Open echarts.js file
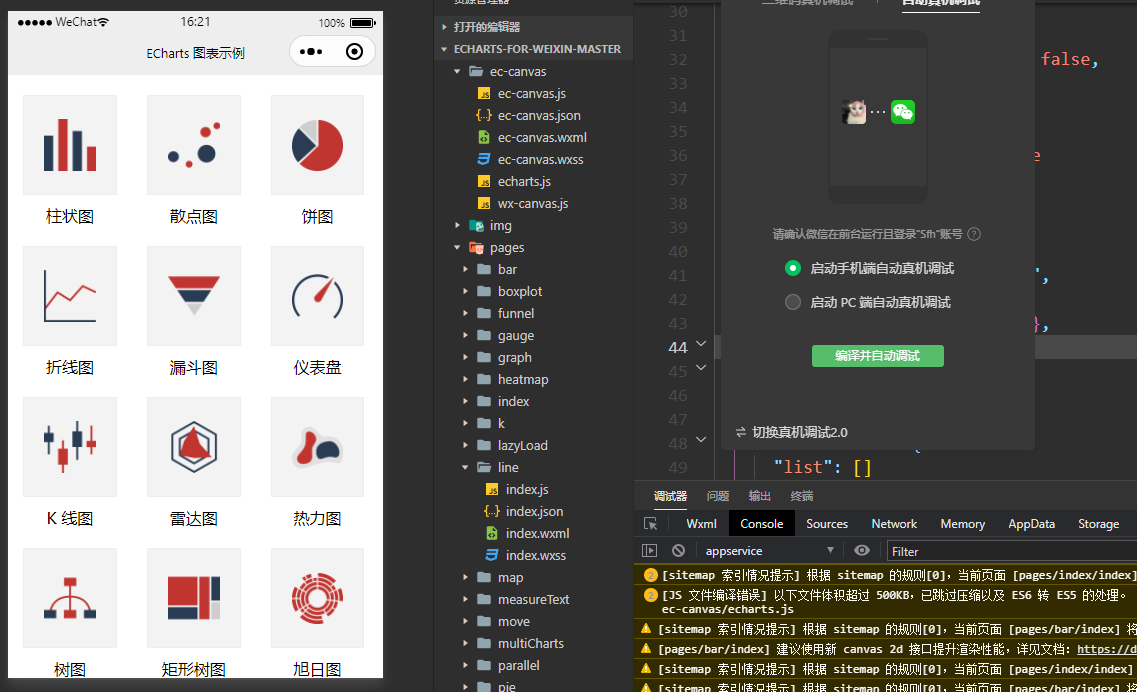Screen dimensions: 1137x692 (x=524, y=181)
